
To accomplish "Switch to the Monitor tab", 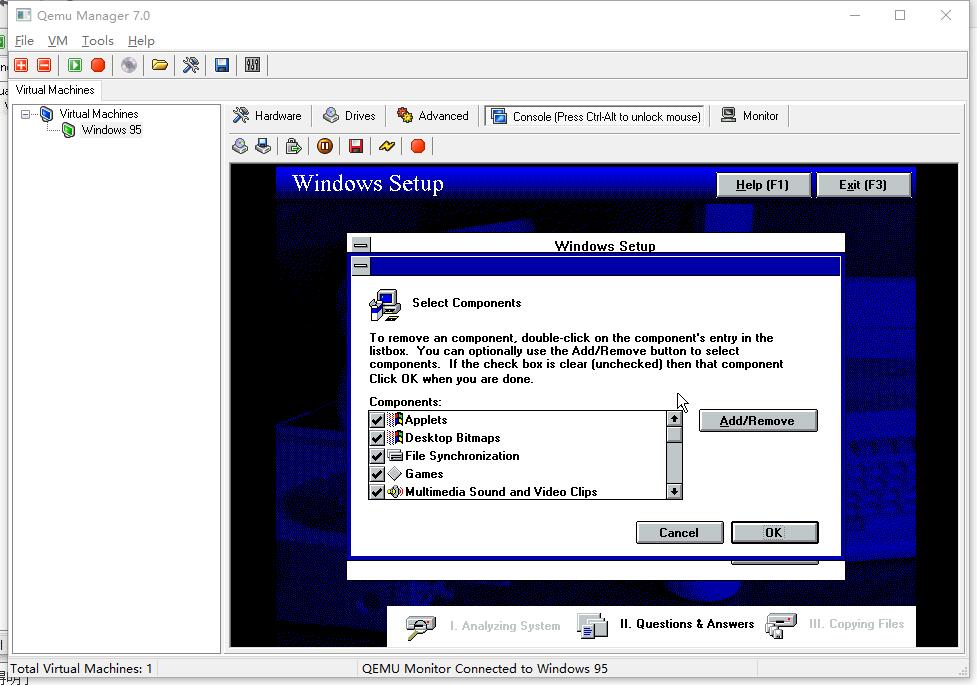I will [x=750, y=116].
